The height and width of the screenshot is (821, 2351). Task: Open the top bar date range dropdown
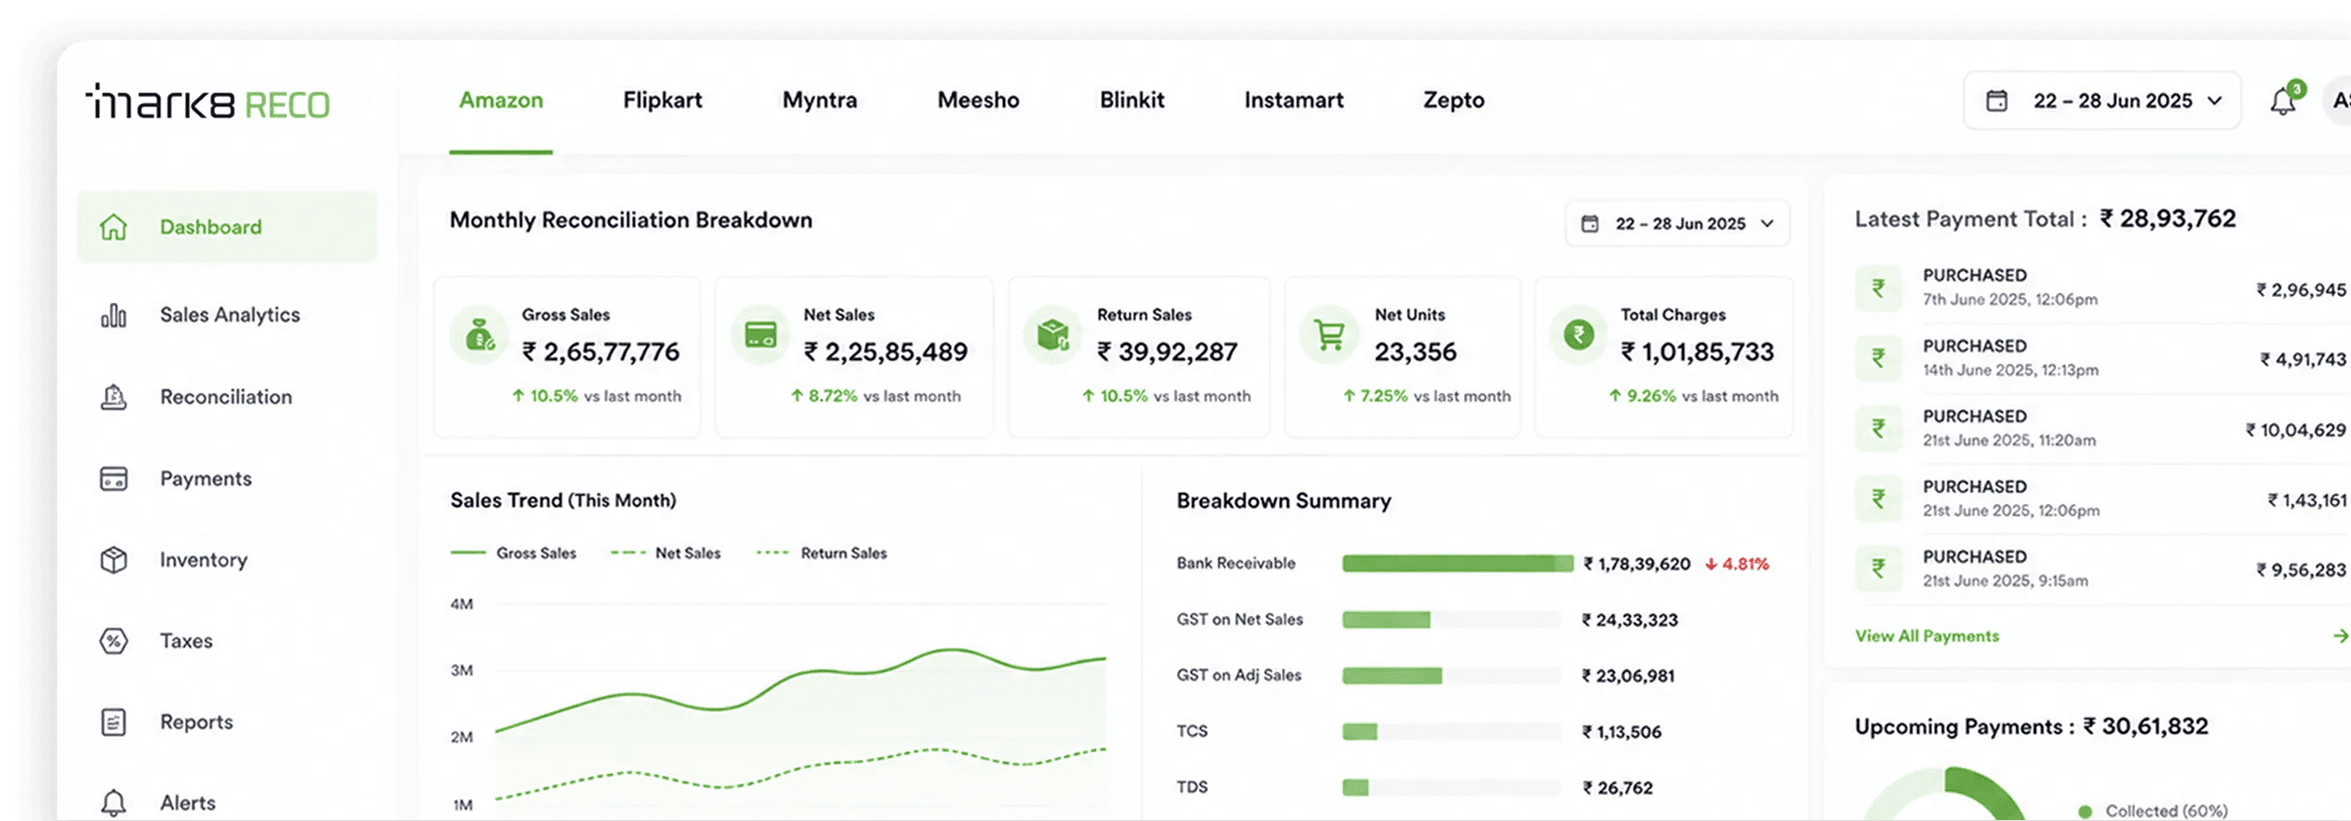[2102, 101]
